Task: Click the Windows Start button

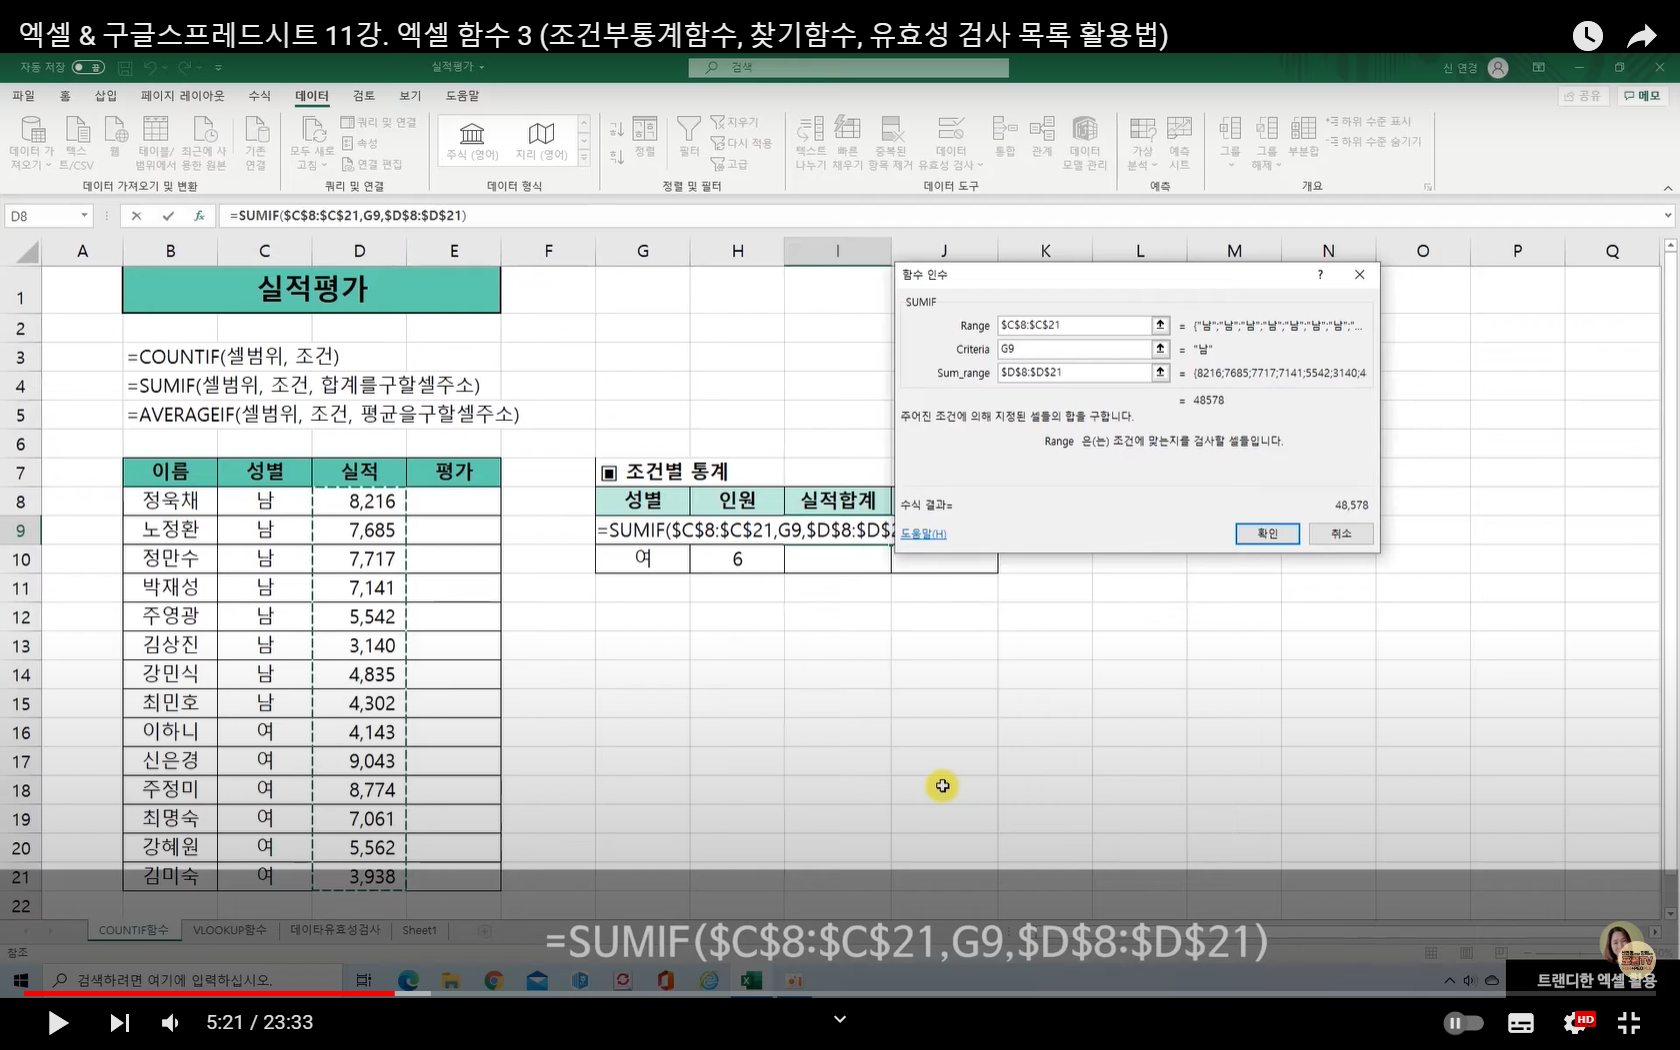Action: [x=20, y=981]
